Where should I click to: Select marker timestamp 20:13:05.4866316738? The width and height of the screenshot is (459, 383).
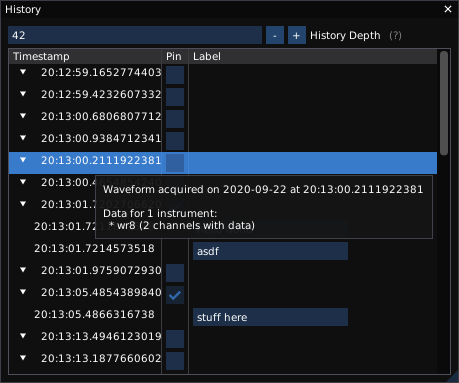point(94,314)
